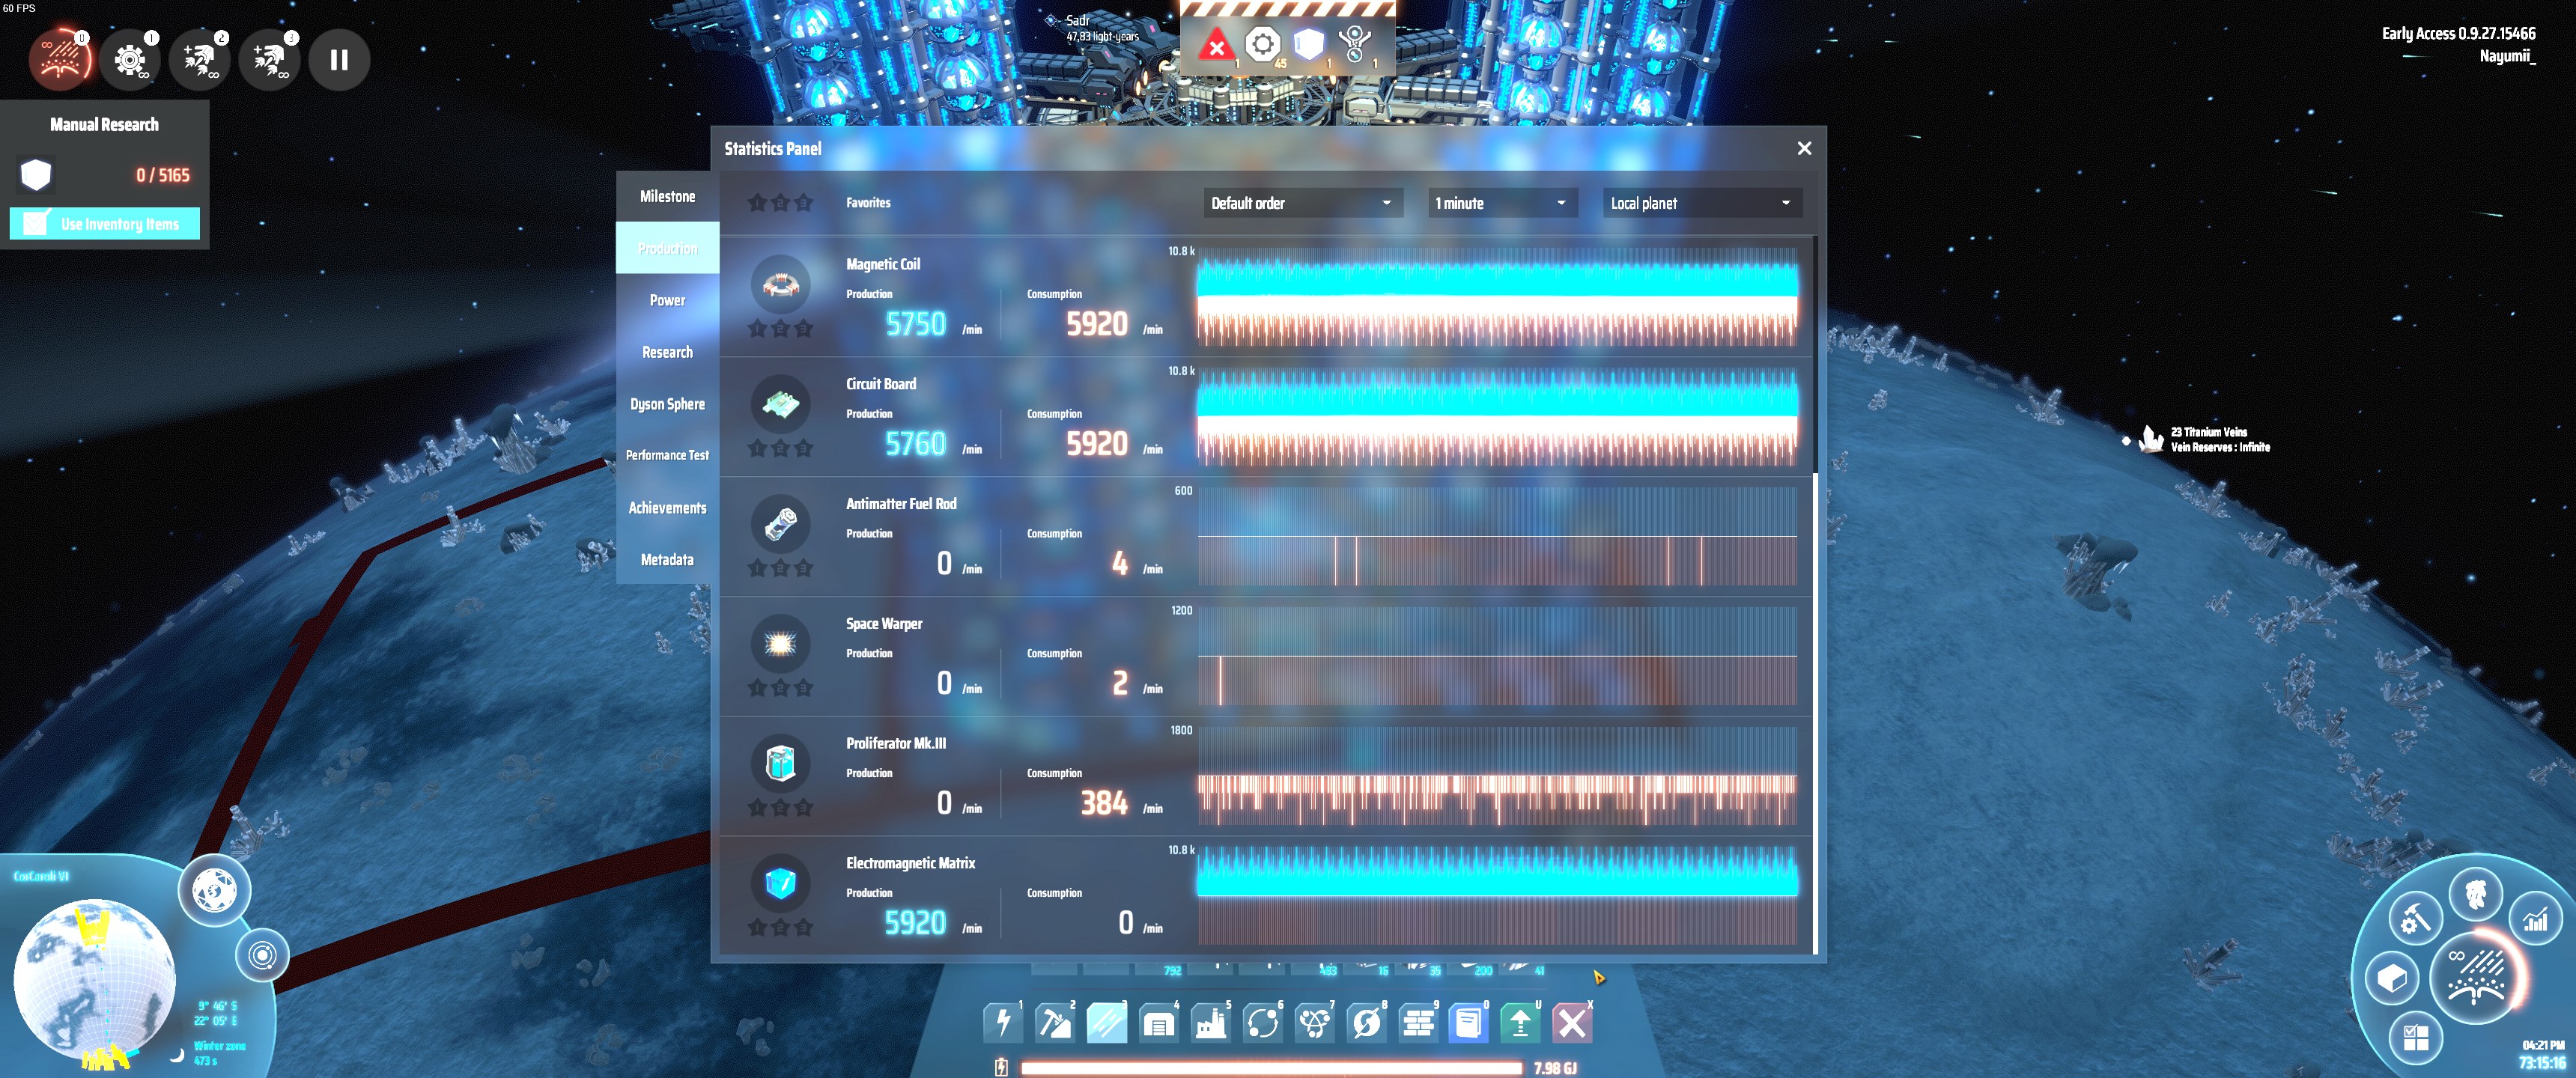
Task: Open the Power build category
Action: (1003, 1022)
